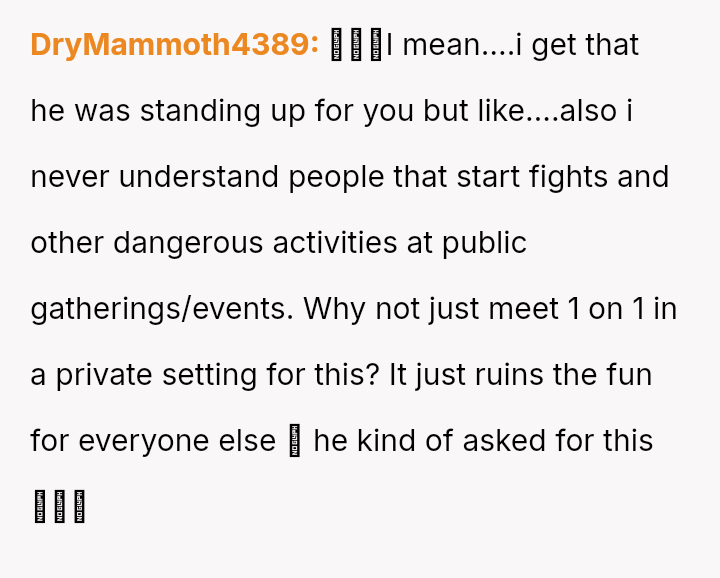Click the last emoji before "I mean"

[x=375, y=46]
